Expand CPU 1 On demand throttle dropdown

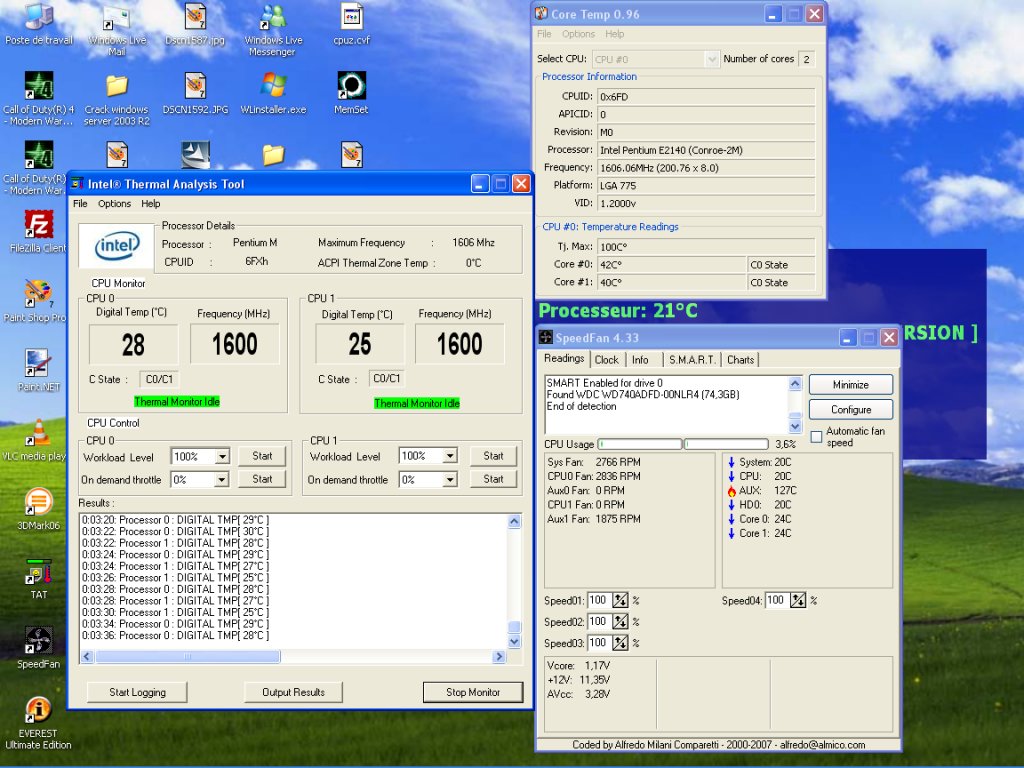tap(449, 480)
